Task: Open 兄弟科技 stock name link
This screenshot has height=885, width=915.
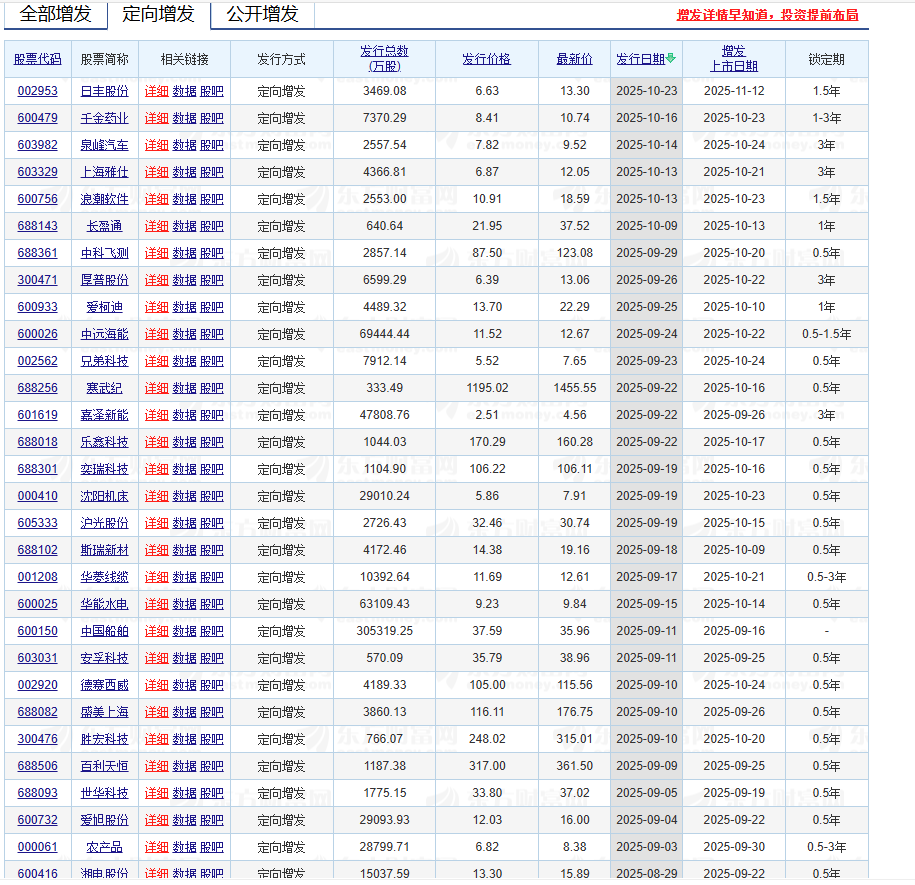Action: click(x=104, y=361)
